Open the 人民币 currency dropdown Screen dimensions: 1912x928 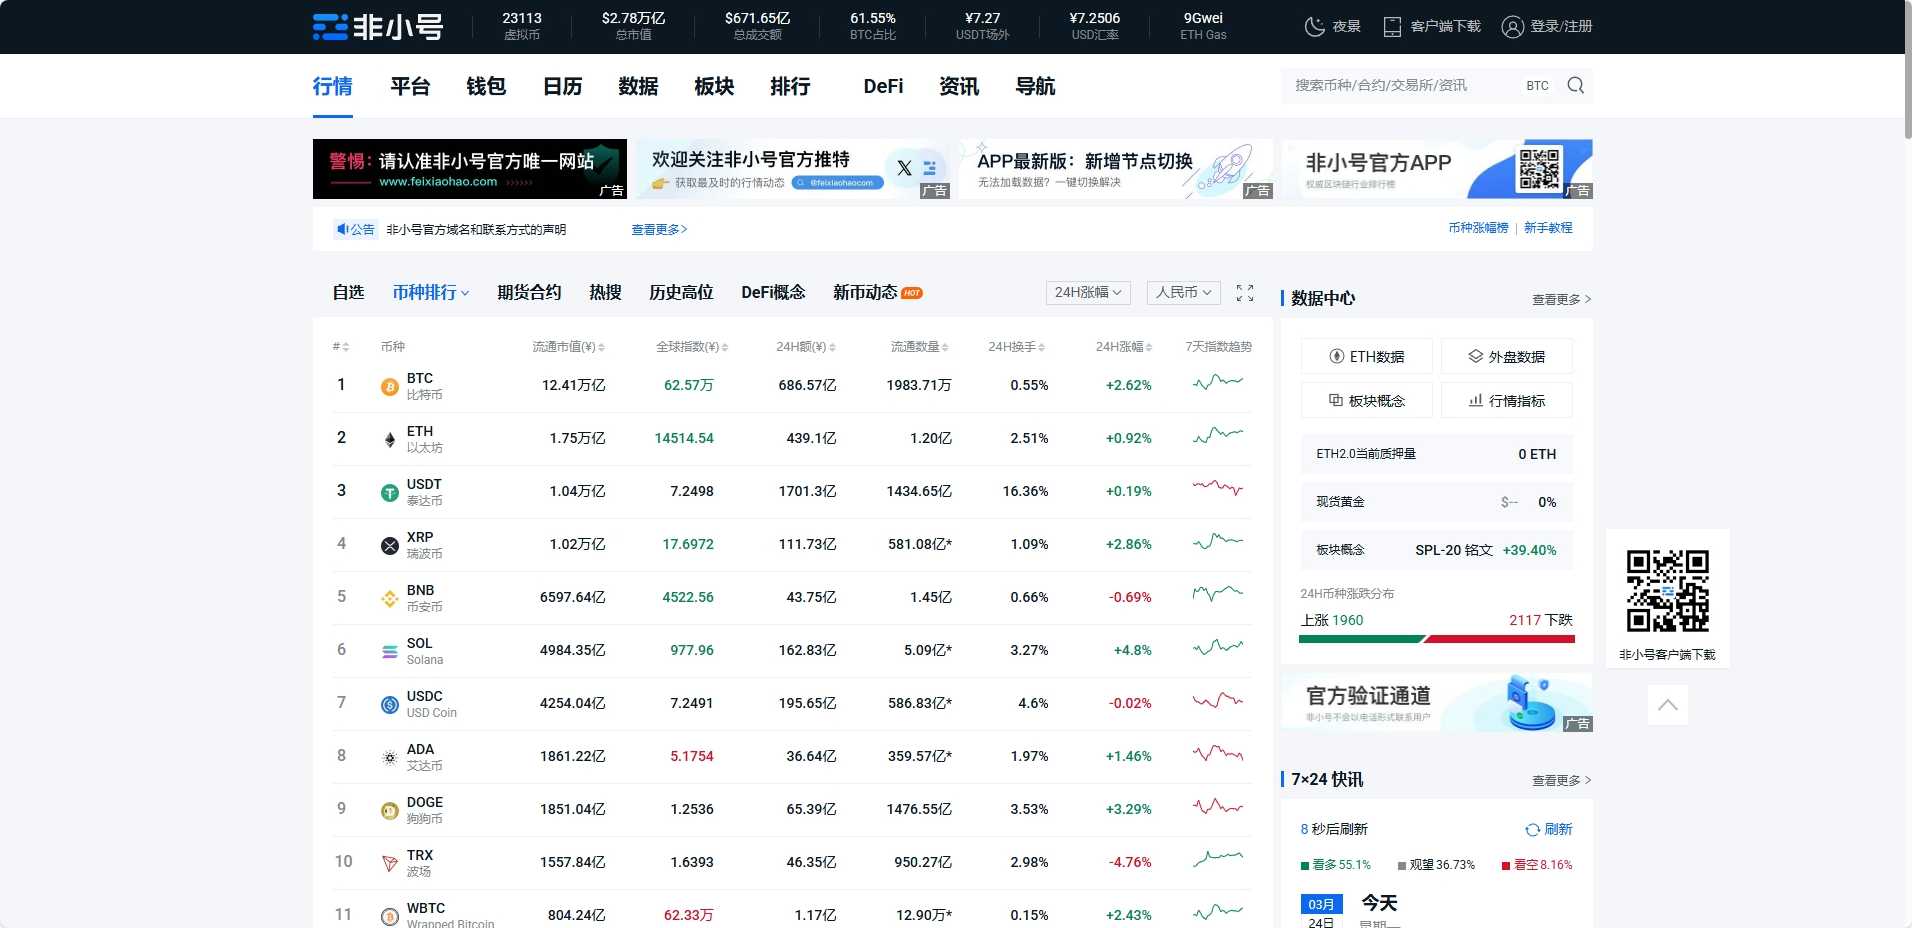coord(1183,293)
